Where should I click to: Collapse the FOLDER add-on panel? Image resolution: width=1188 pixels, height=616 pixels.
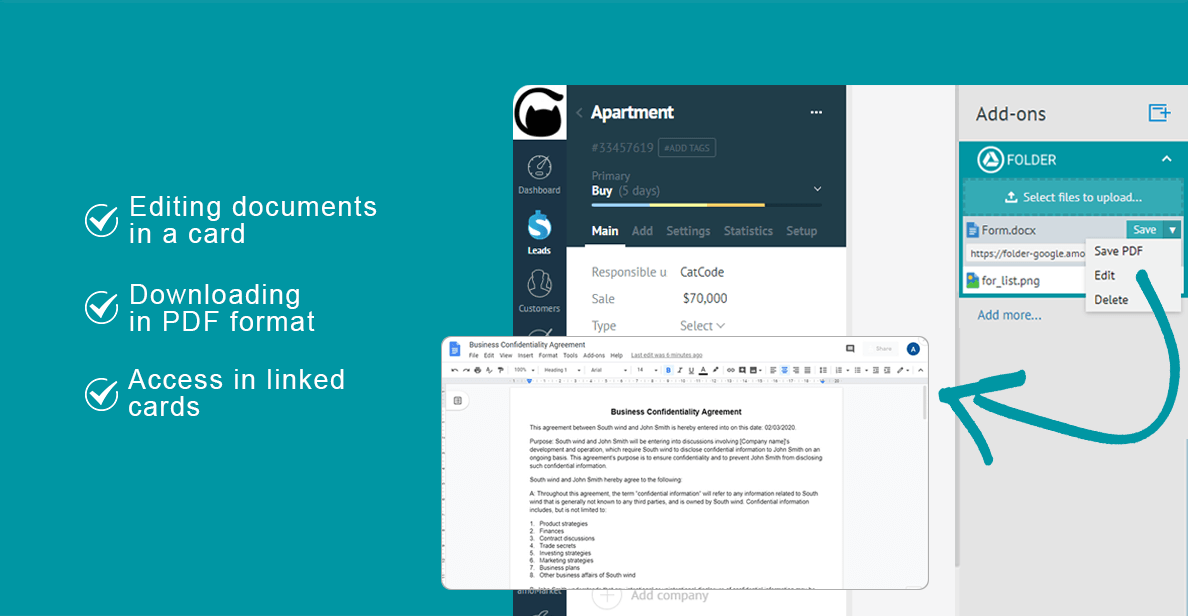coord(1166,159)
